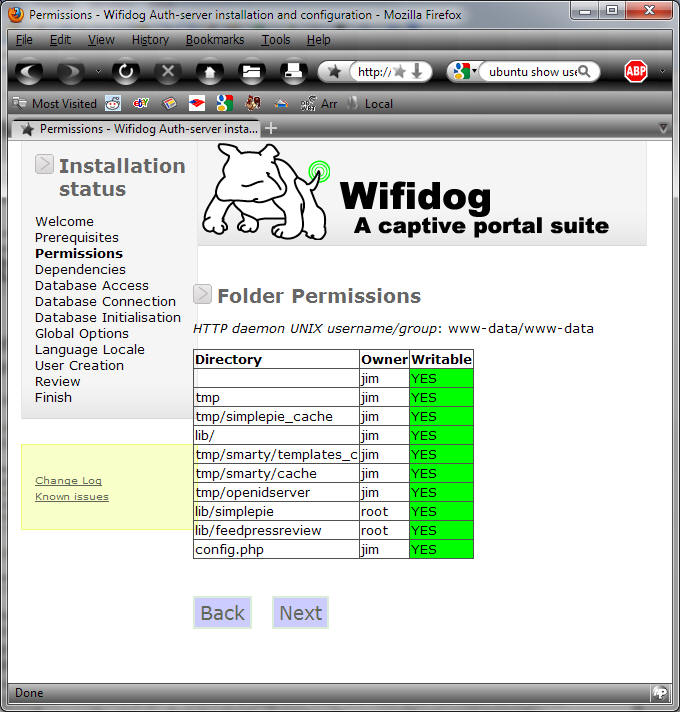Open the Help menu
680x712 pixels.
[318, 40]
